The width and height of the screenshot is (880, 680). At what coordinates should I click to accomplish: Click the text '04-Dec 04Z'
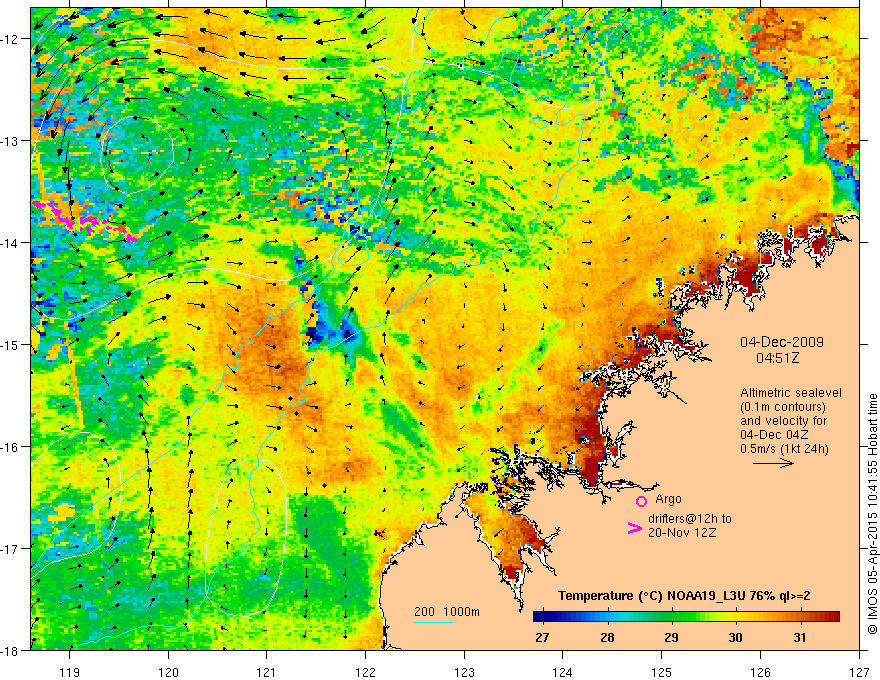tap(770, 435)
